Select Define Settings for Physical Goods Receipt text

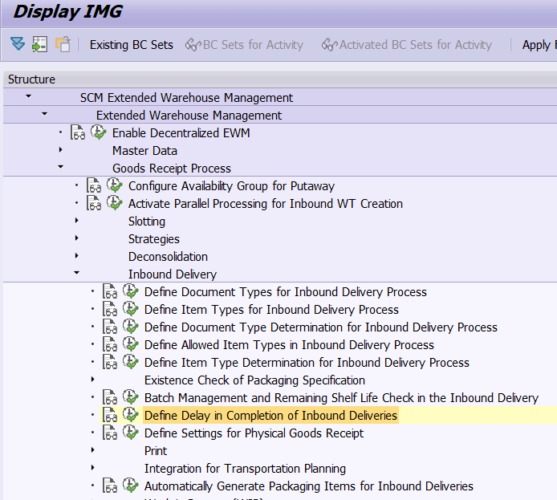[254, 433]
